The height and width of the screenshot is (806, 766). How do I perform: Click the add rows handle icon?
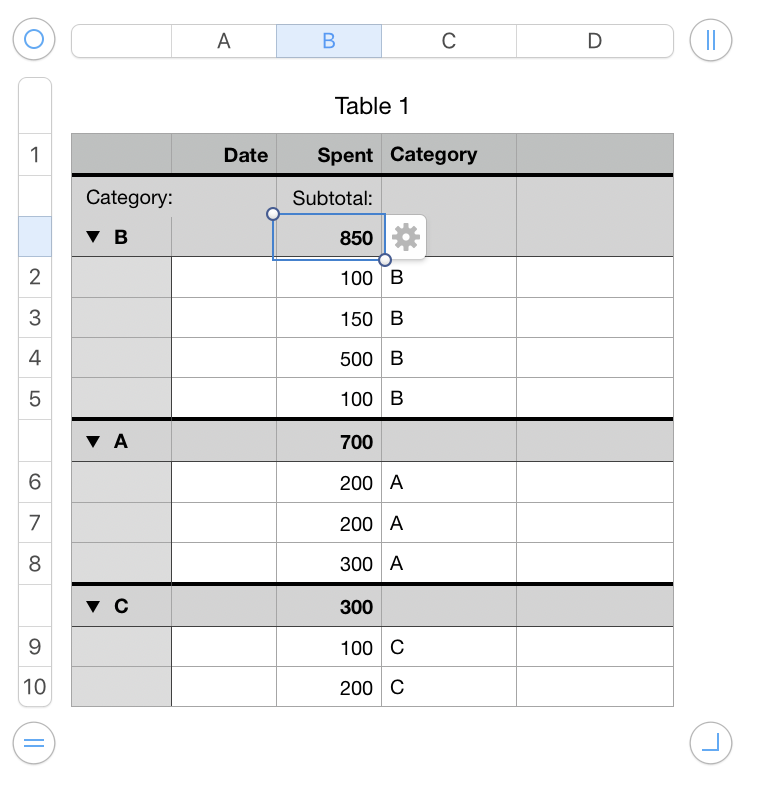[34, 743]
